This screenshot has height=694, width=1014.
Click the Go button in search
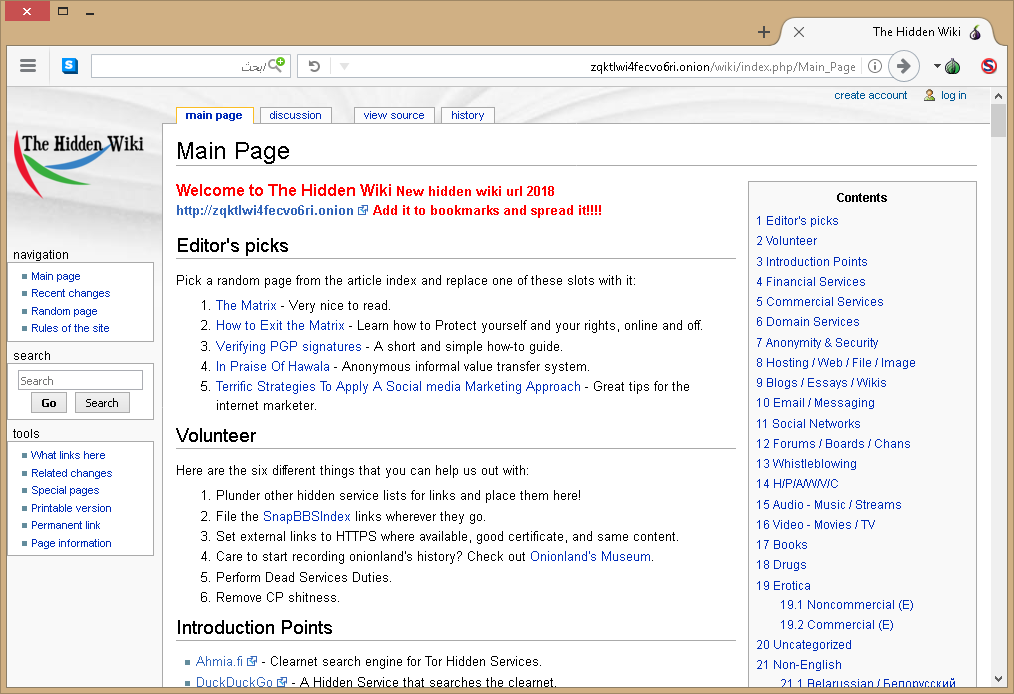[49, 403]
